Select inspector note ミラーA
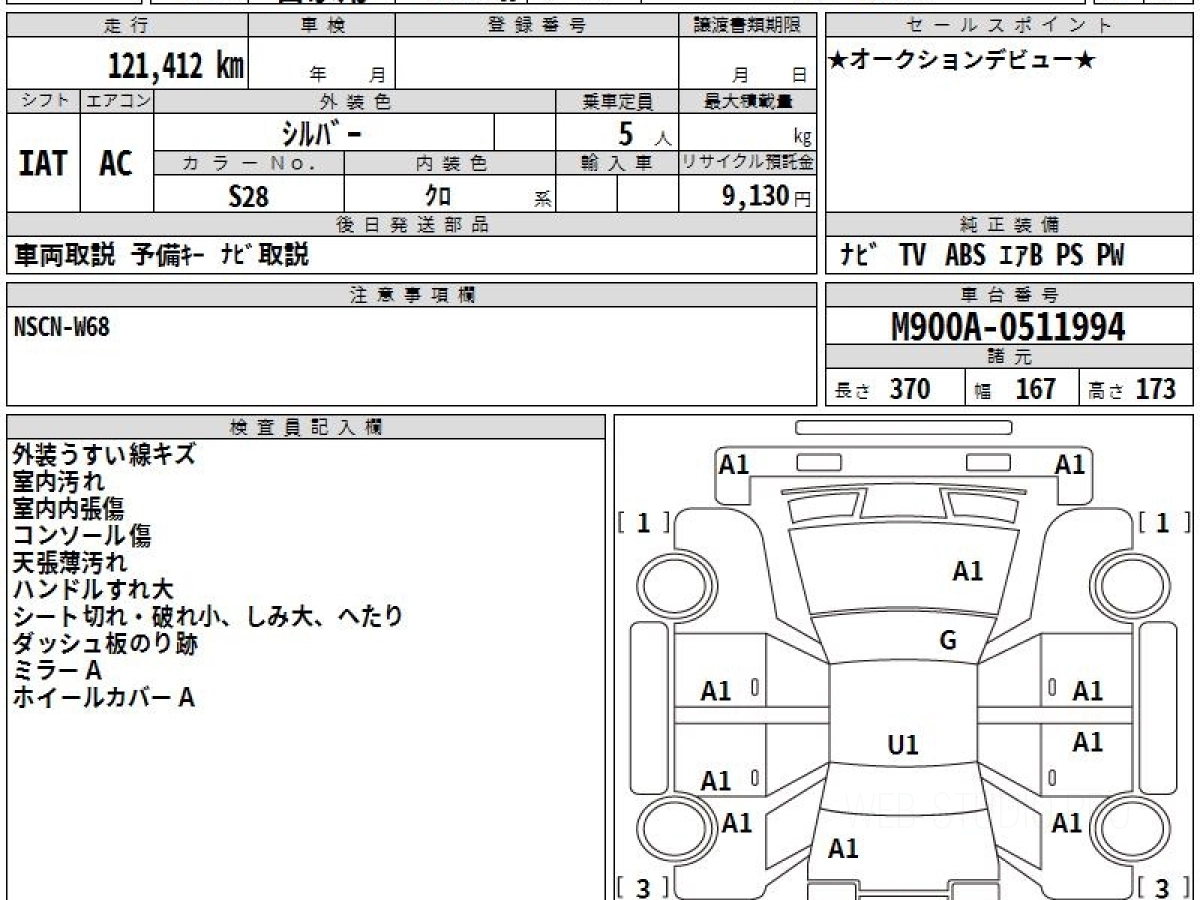 [57, 671]
